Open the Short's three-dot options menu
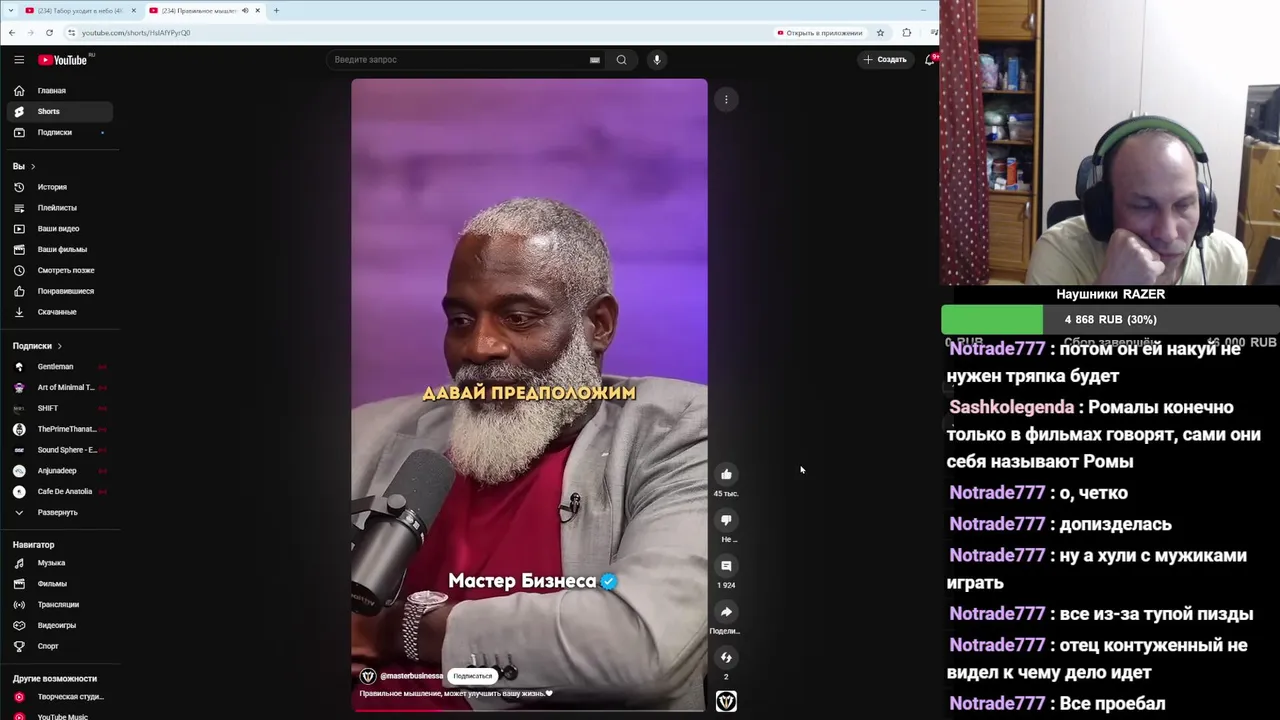 726,99
